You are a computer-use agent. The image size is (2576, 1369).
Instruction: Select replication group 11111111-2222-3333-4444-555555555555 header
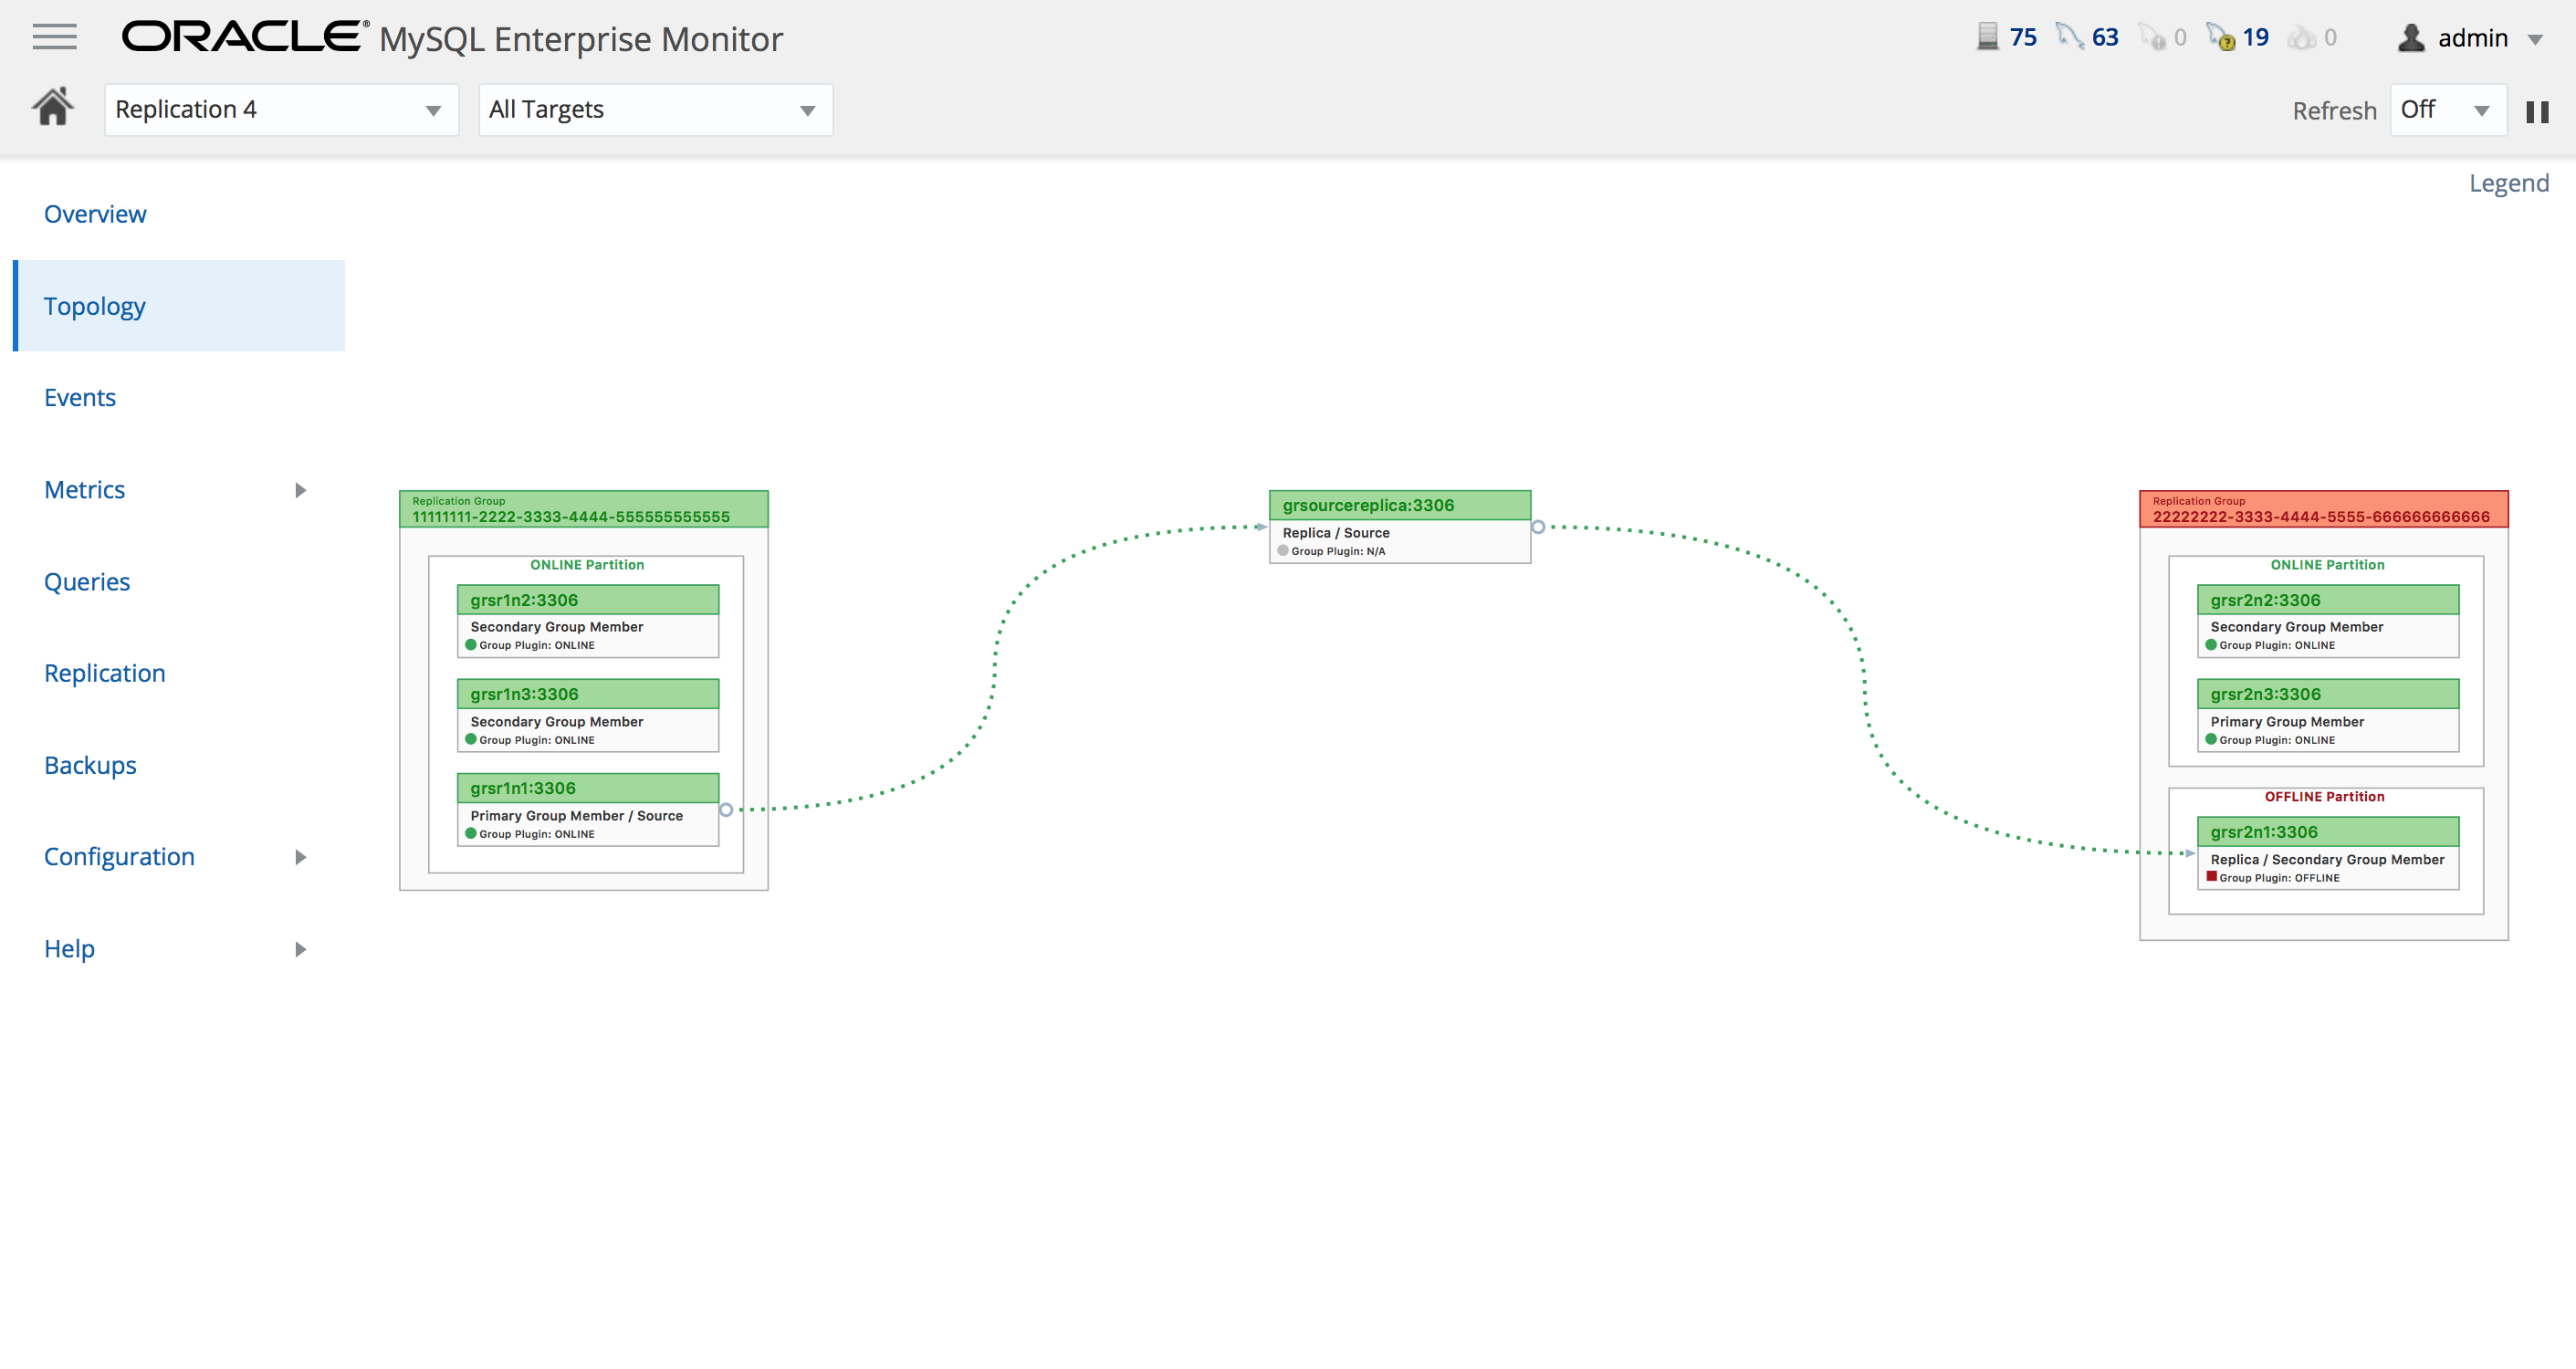584,509
